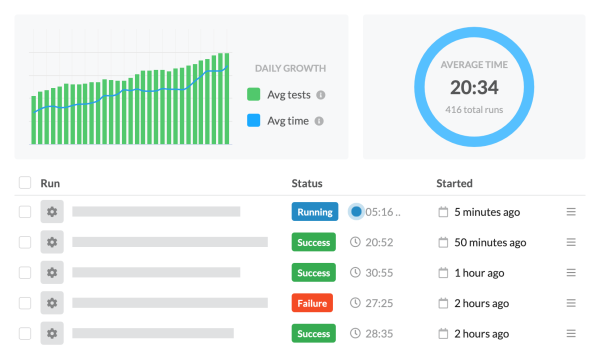The height and width of the screenshot is (360, 600).
Task: Click the gear icon of the 20:52 run
Action: point(52,242)
